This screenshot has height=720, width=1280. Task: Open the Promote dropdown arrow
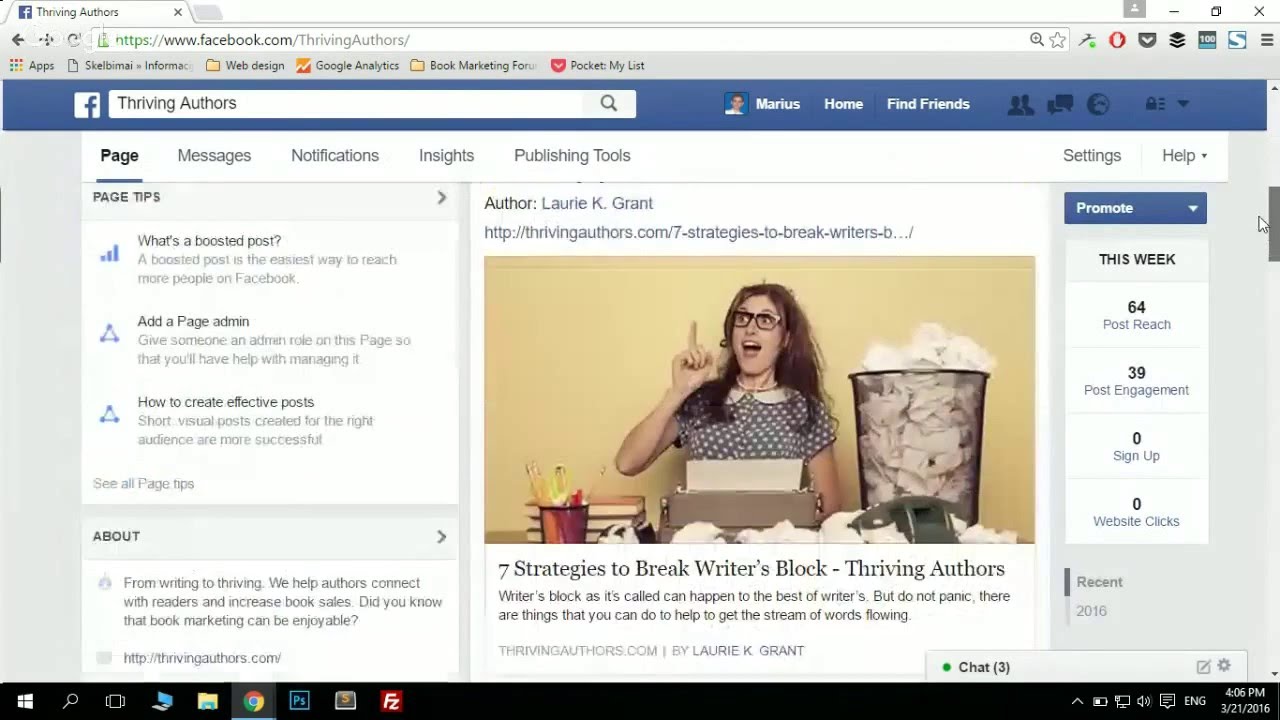click(x=1193, y=208)
